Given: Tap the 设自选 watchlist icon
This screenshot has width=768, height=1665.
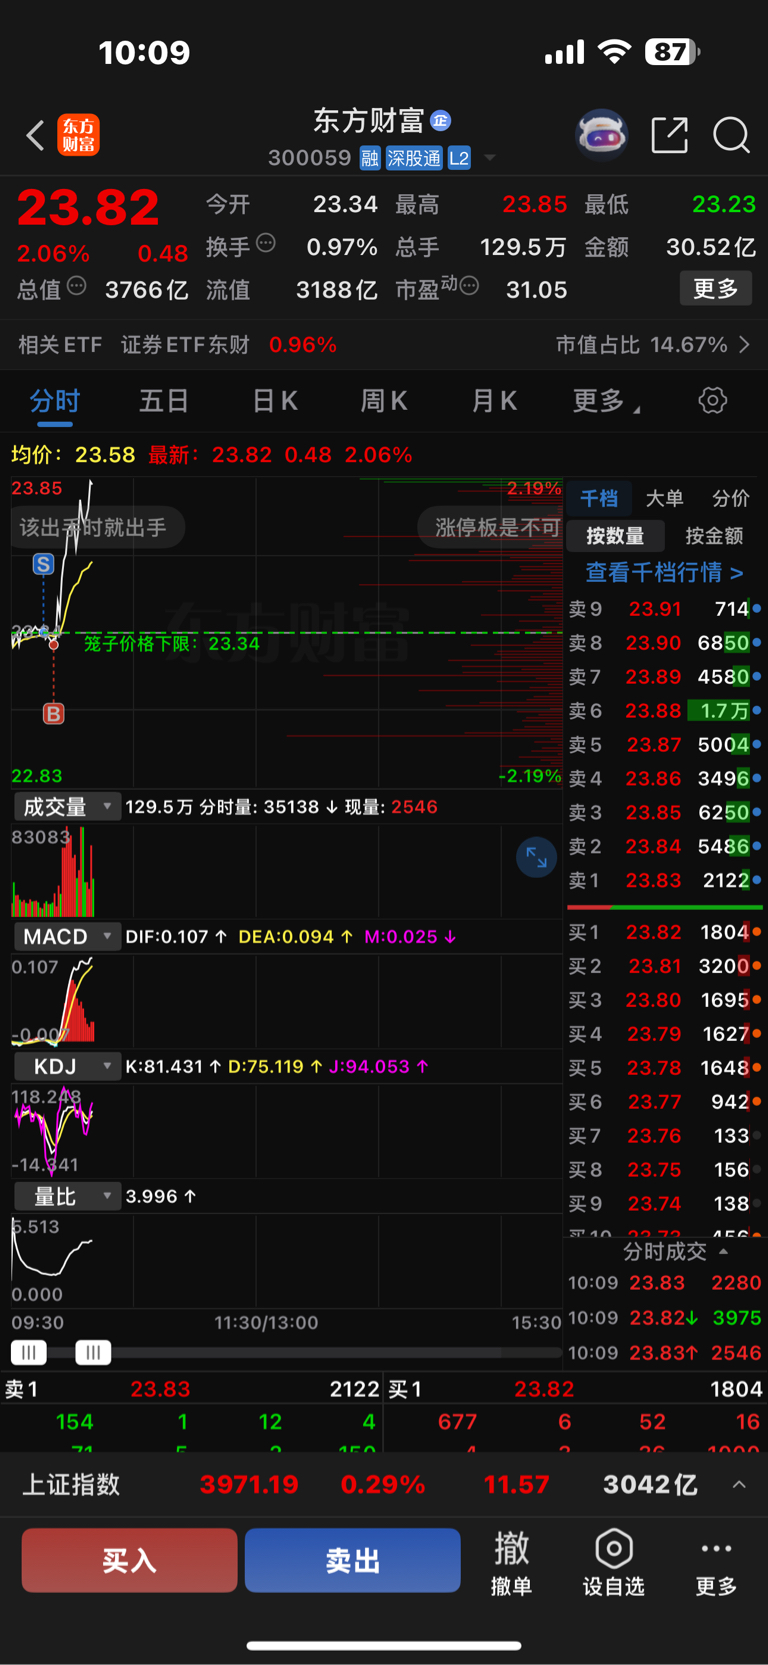Looking at the screenshot, I should [614, 1562].
